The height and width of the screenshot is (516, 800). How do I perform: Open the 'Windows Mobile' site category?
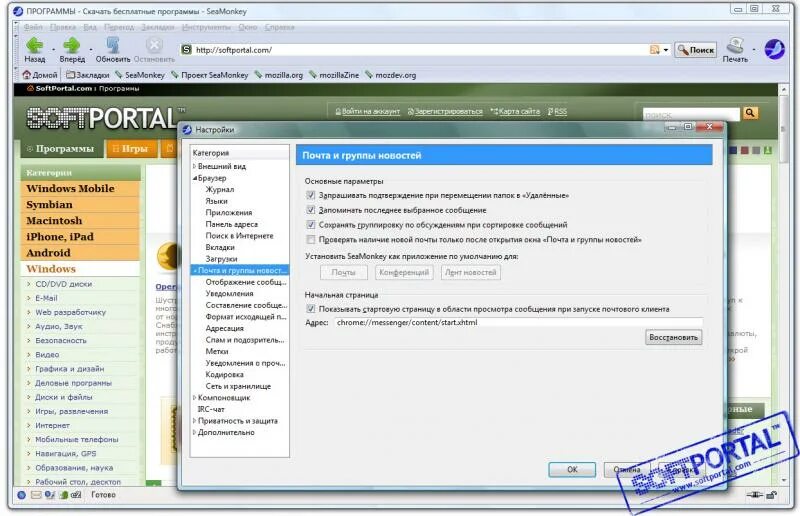coord(81,188)
